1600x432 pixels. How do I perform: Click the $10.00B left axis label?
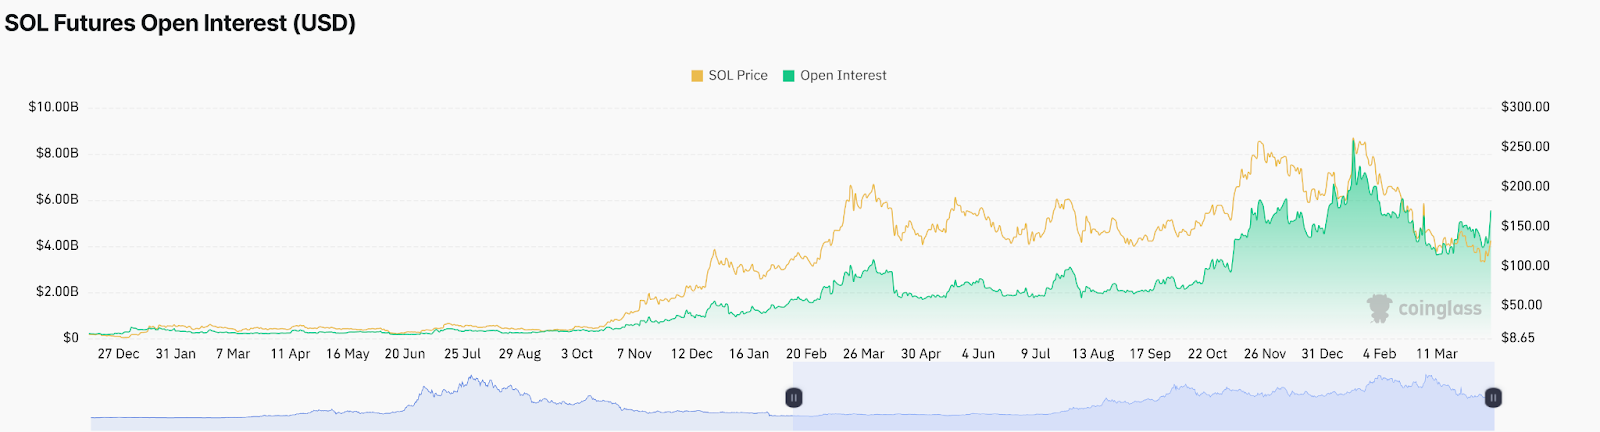(54, 107)
